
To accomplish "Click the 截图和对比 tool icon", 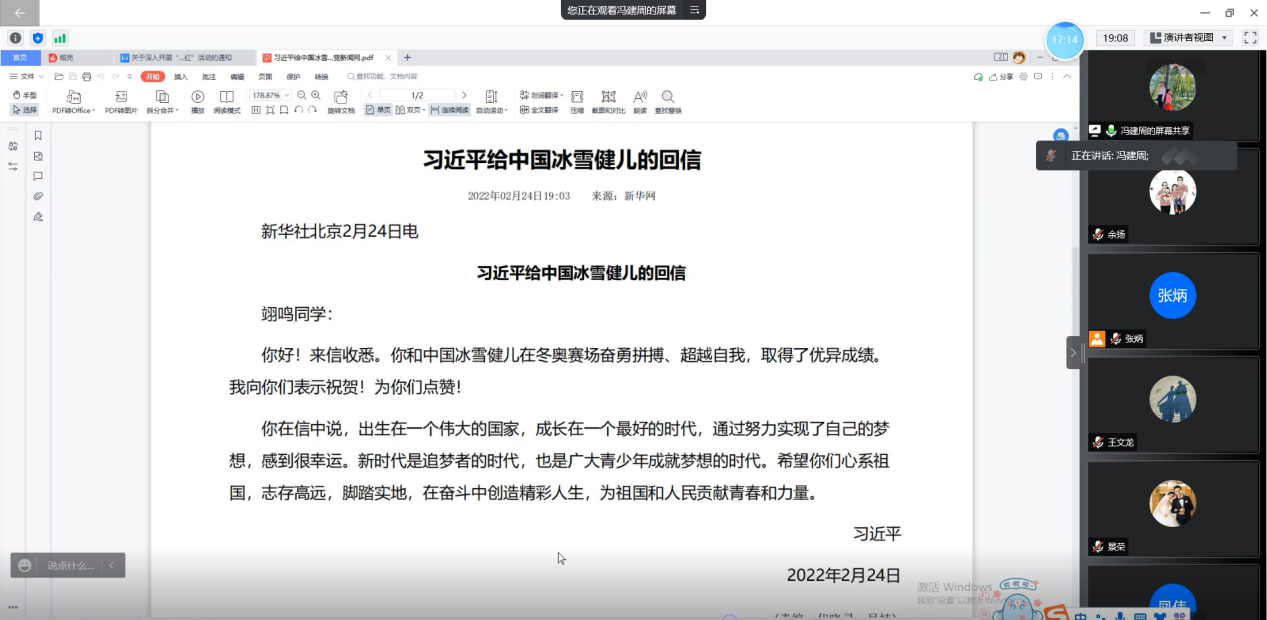I will 608,97.
